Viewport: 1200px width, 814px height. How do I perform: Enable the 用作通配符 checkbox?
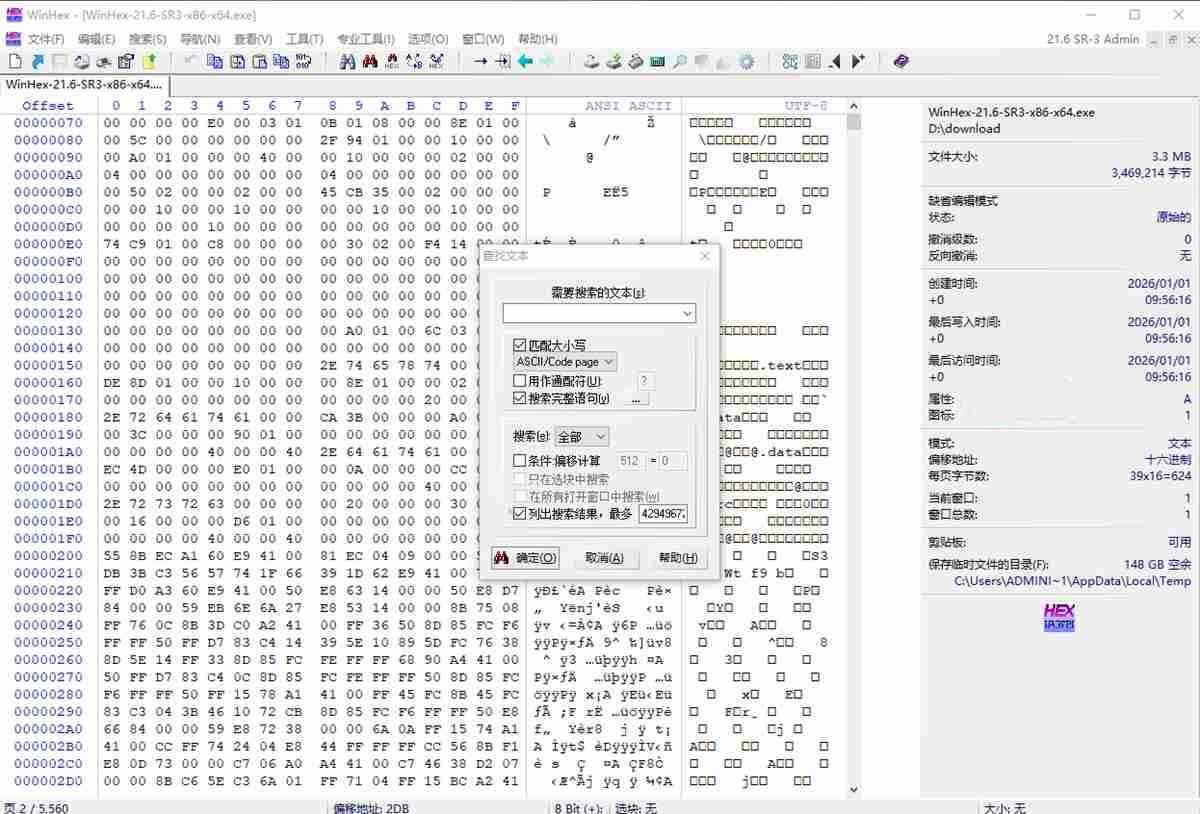[519, 381]
